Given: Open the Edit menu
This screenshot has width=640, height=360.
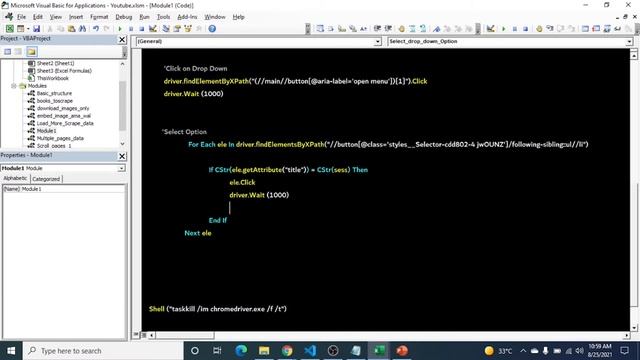Looking at the screenshot, I should 38,17.
